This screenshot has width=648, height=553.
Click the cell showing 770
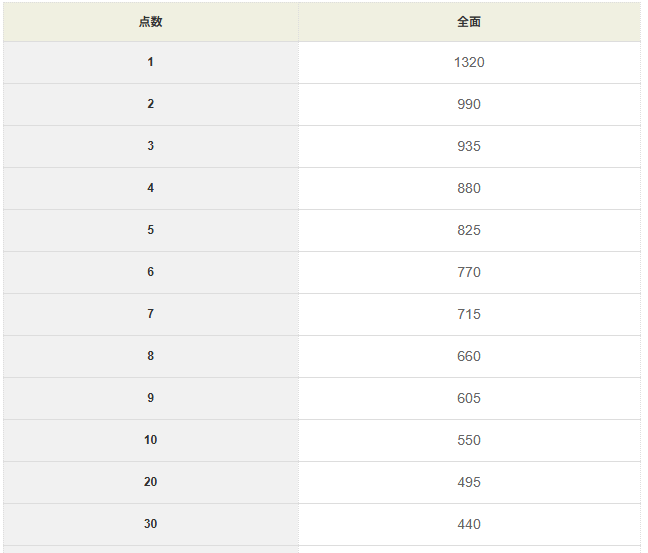coord(468,273)
